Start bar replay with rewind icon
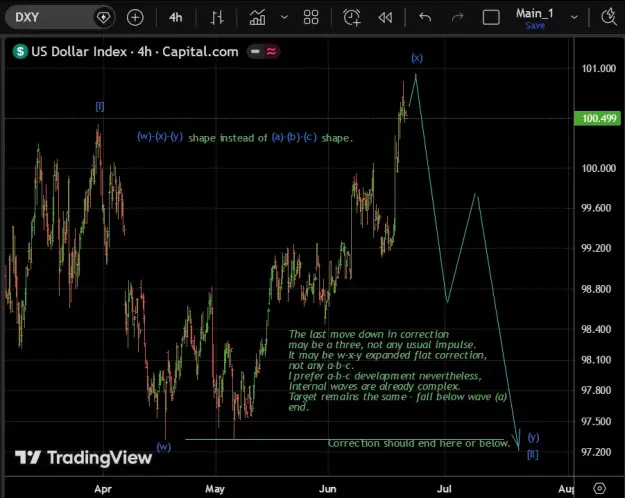Screen dimensions: 625x498 pos(385,18)
